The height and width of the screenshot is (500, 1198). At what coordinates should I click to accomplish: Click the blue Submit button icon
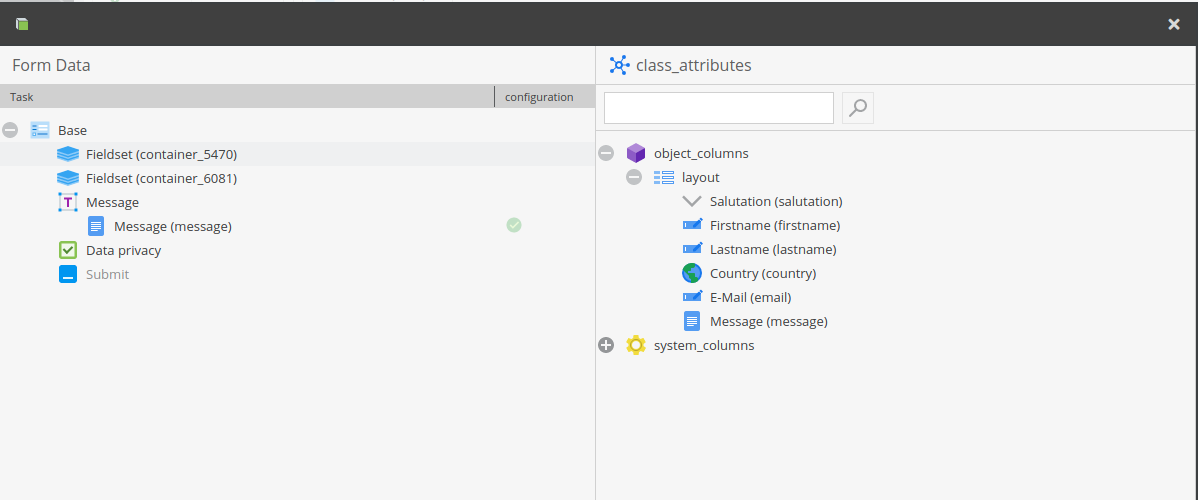click(x=68, y=274)
